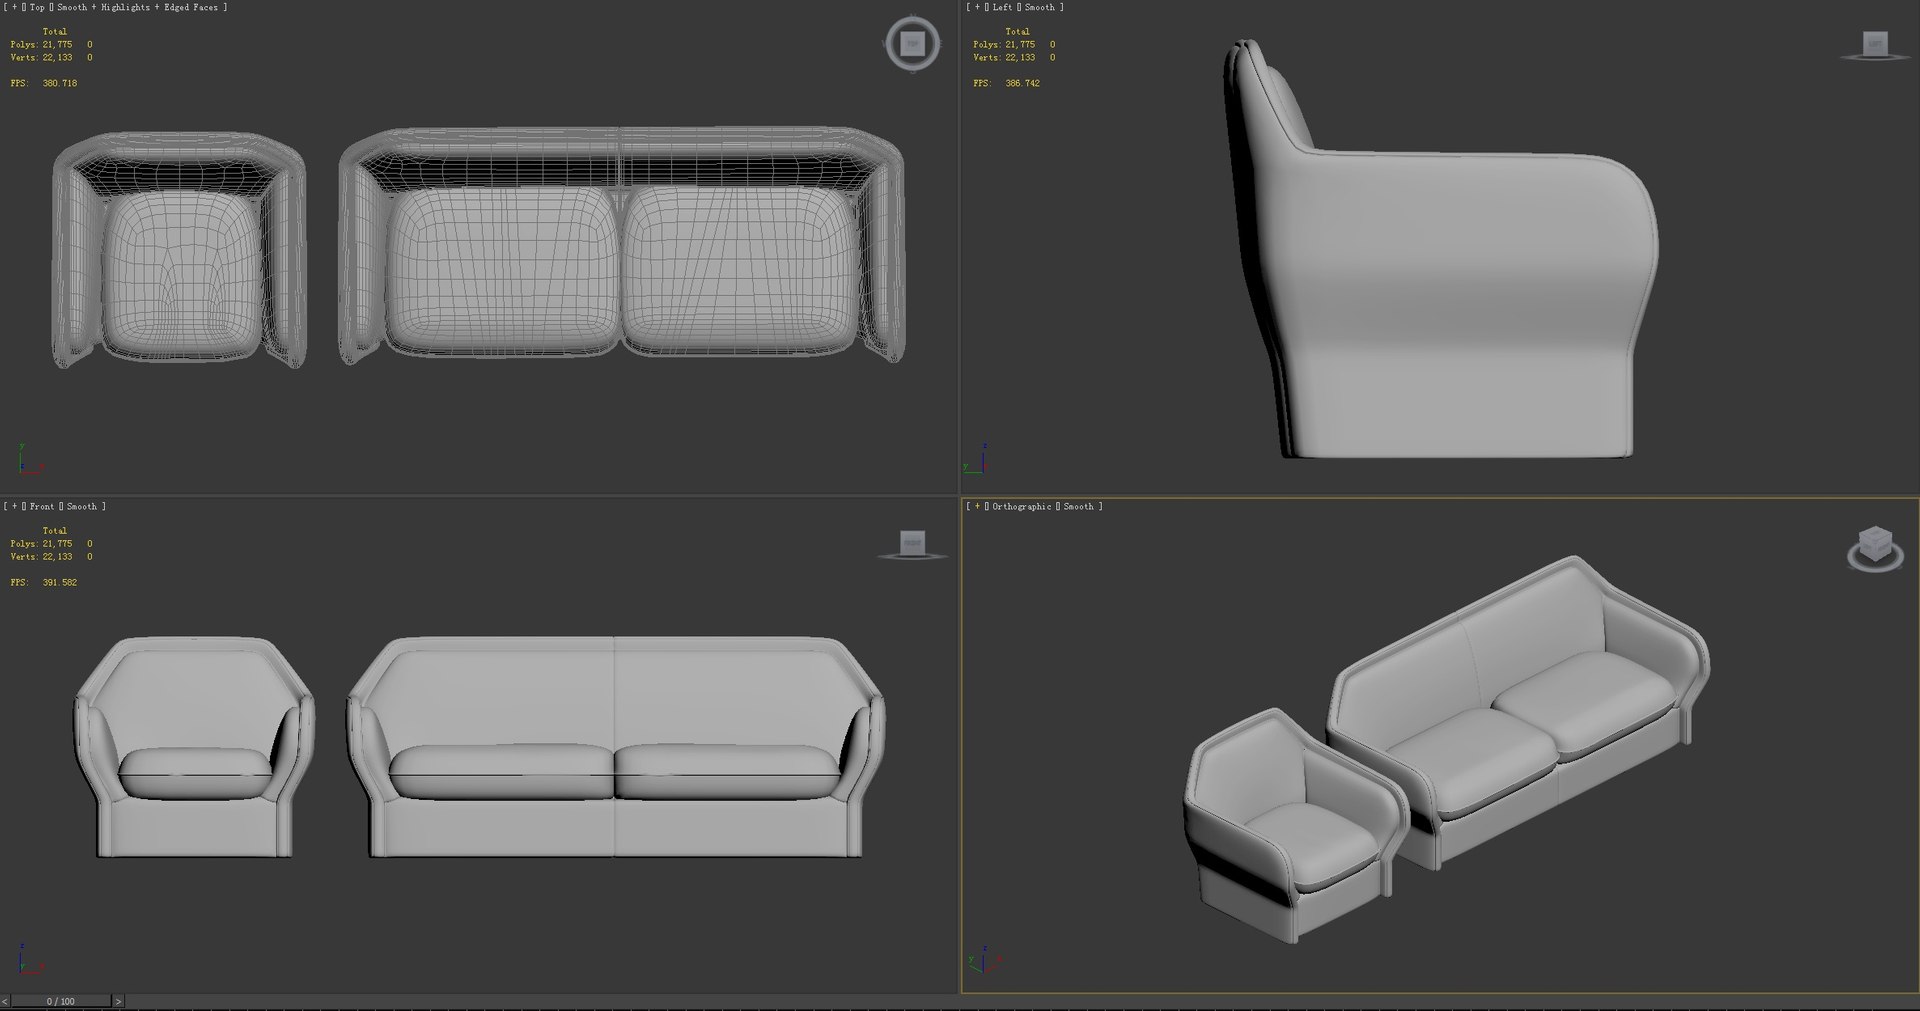This screenshot has width=1920, height=1011.
Task: Select the armchair in the Front viewport
Action: tap(194, 747)
